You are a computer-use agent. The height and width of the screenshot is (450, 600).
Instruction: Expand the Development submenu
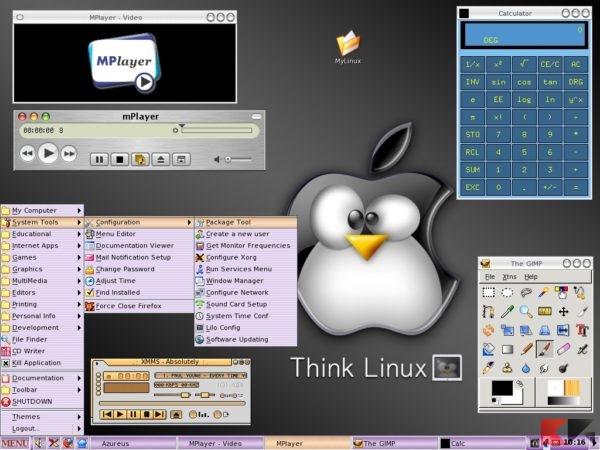click(42, 328)
